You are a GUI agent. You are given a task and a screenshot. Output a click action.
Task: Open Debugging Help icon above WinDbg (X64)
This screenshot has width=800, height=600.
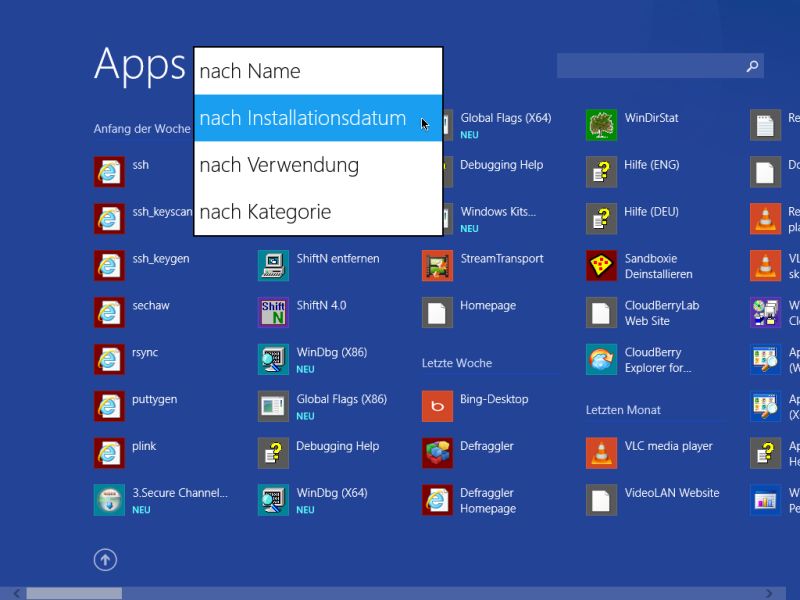tap(273, 453)
